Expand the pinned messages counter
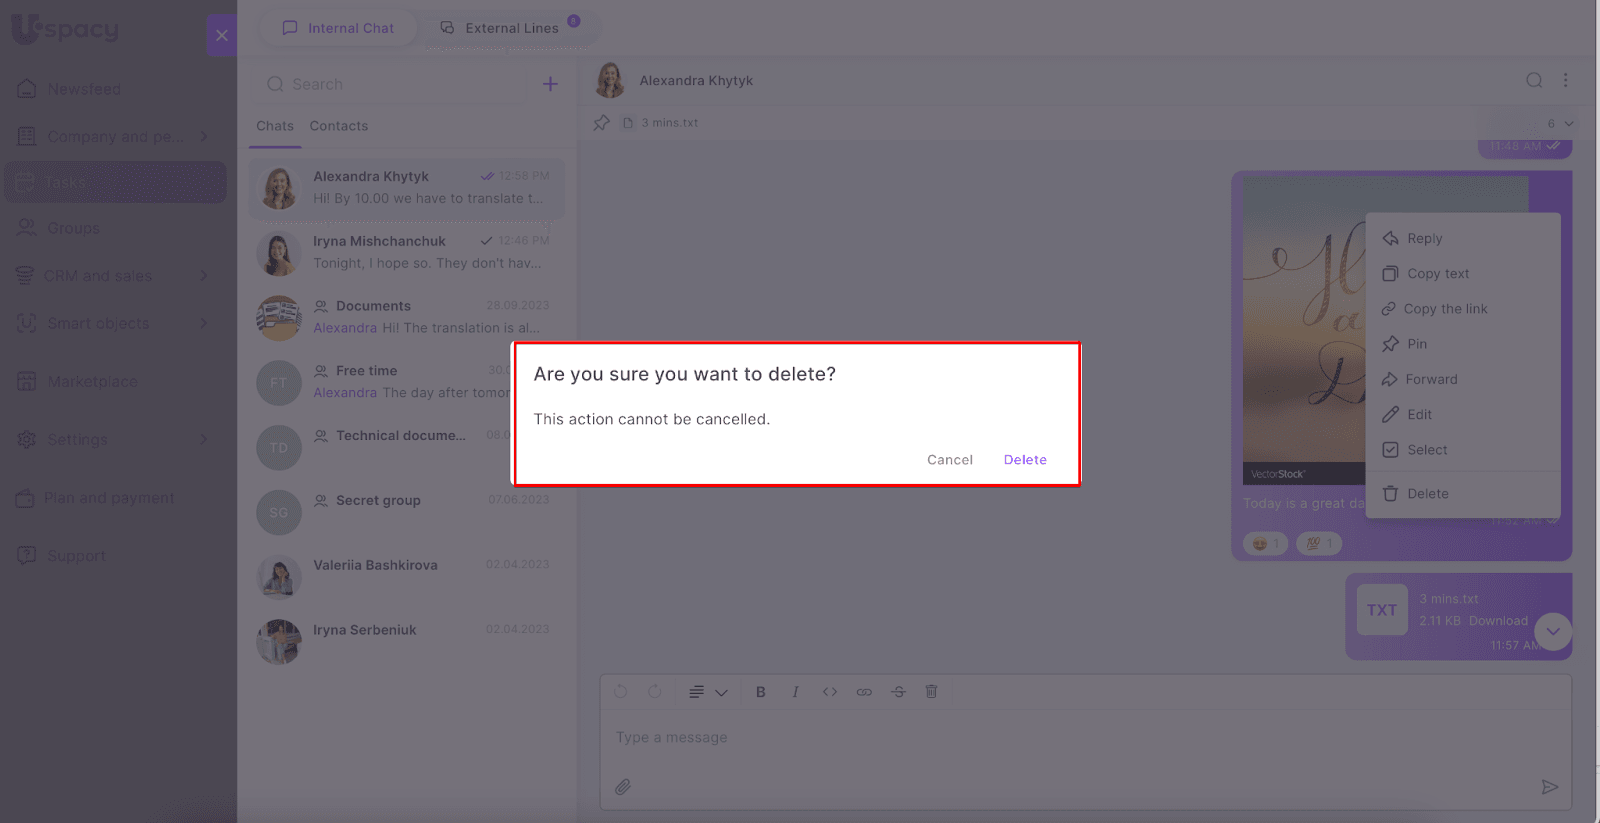The image size is (1600, 823). [1559, 123]
